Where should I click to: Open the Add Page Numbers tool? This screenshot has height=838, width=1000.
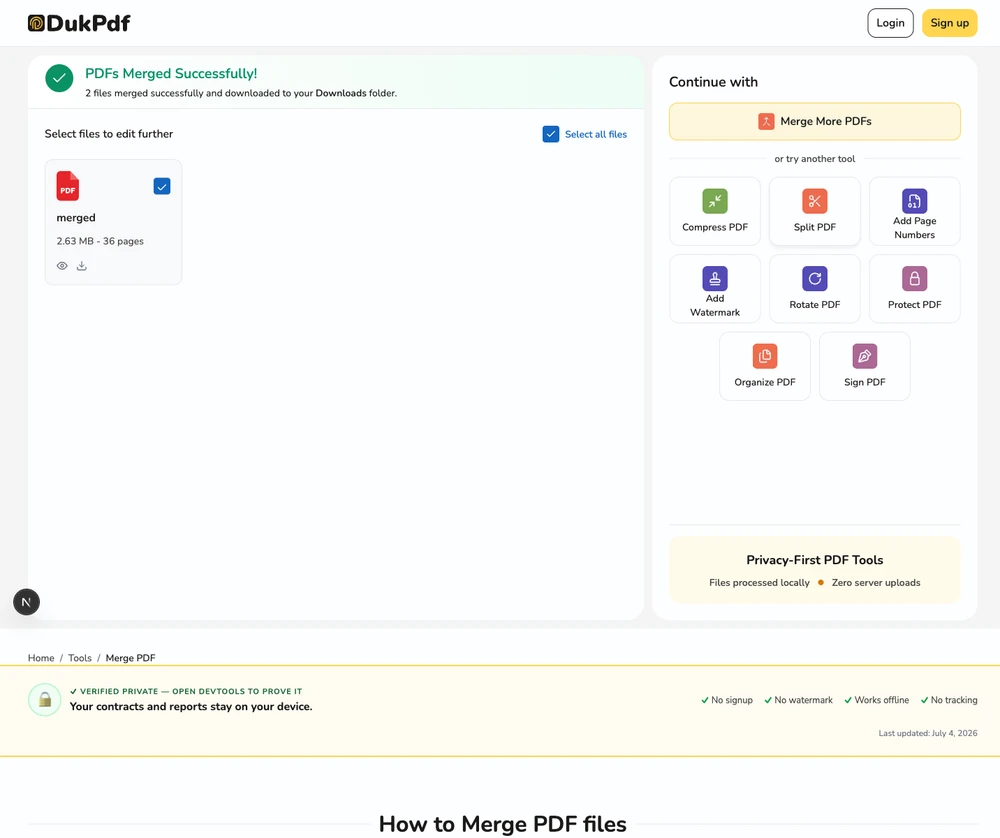(x=915, y=211)
